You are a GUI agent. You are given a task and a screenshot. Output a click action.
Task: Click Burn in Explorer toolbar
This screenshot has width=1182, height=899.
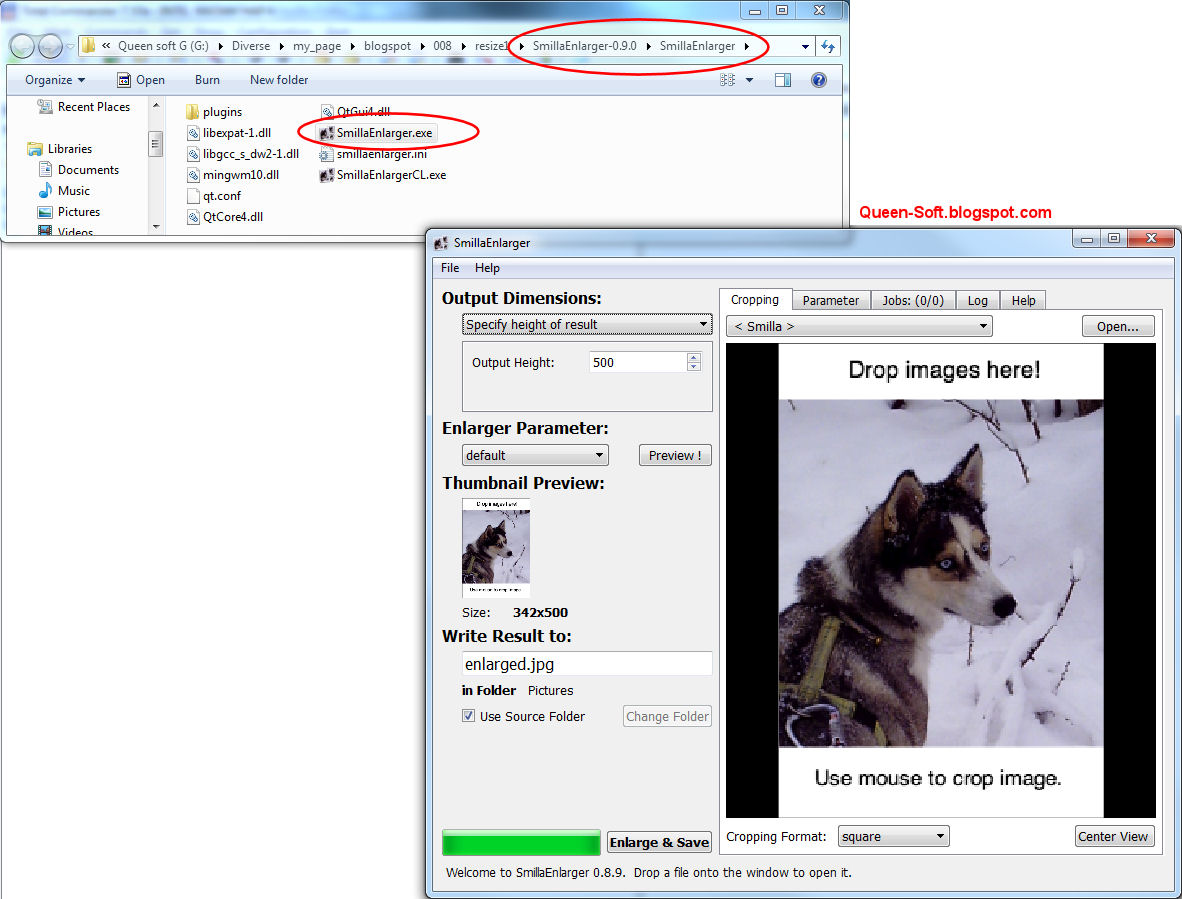click(207, 80)
